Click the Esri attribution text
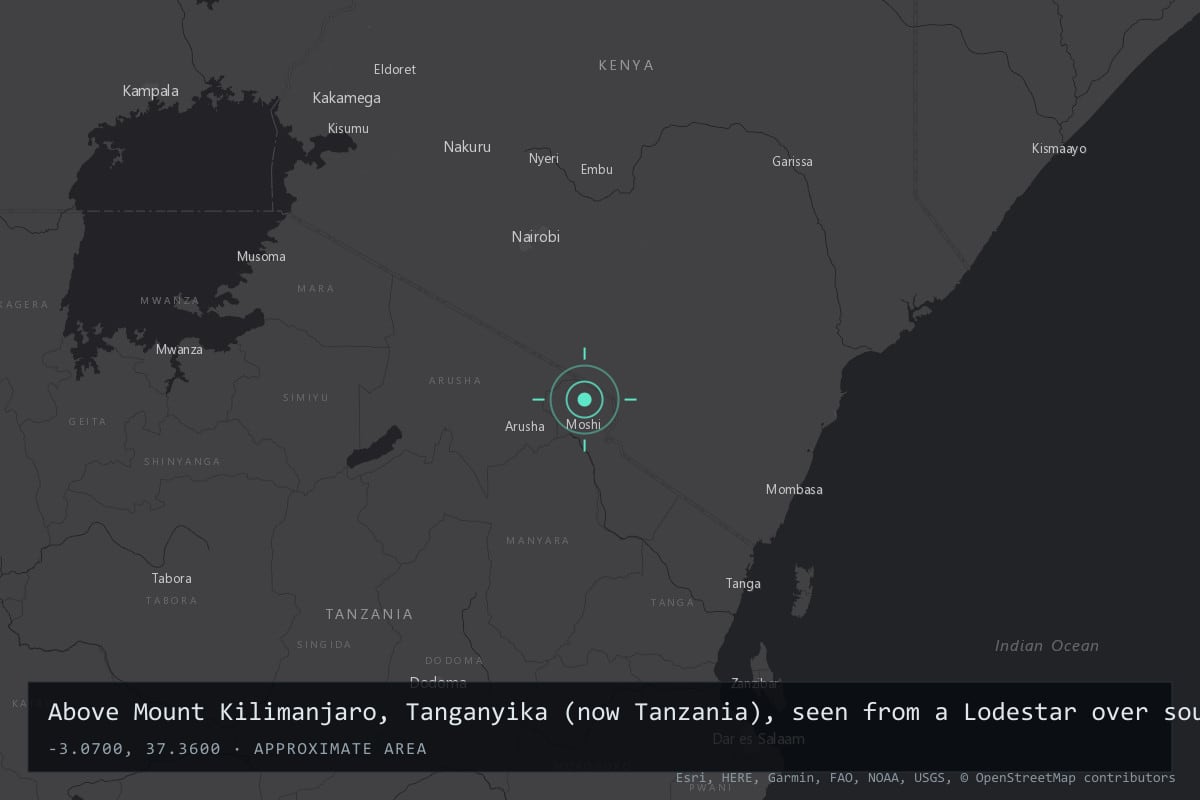Image resolution: width=1200 pixels, height=800 pixels. (691, 777)
